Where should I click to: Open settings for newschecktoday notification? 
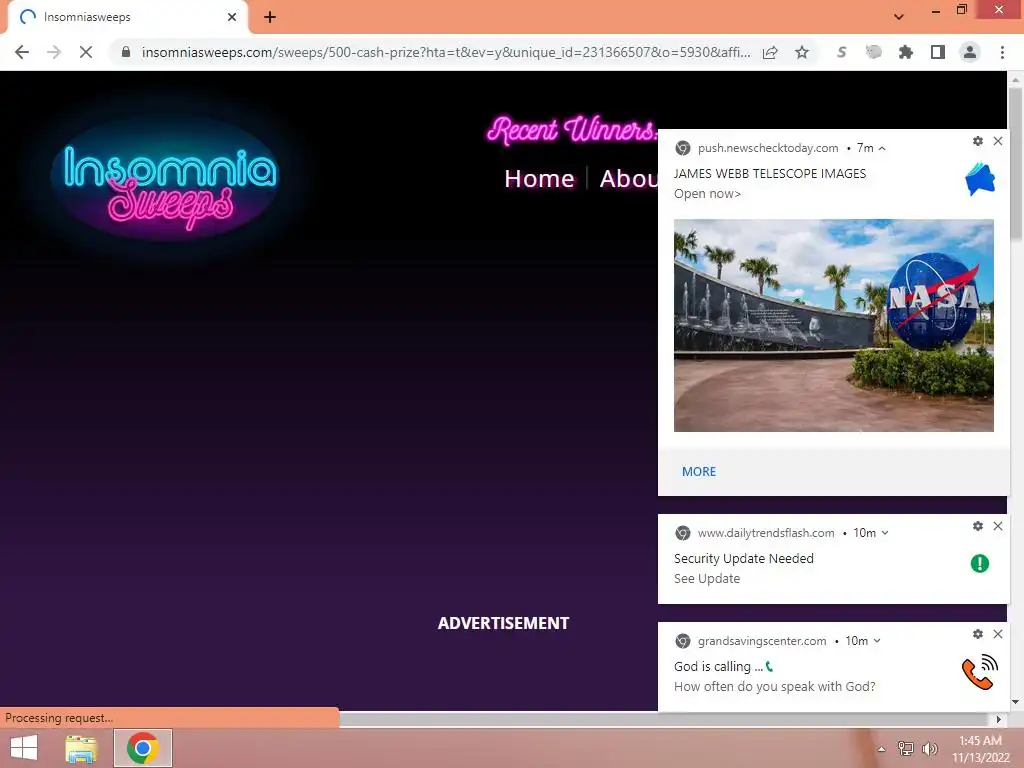click(978, 141)
